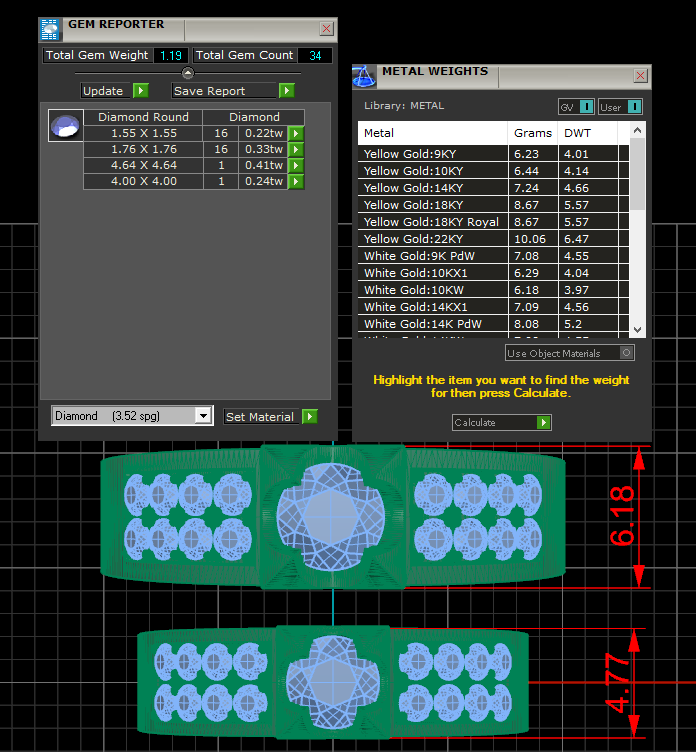Click green arrow next to Save Report
Image resolution: width=696 pixels, height=752 pixels.
pos(287,91)
